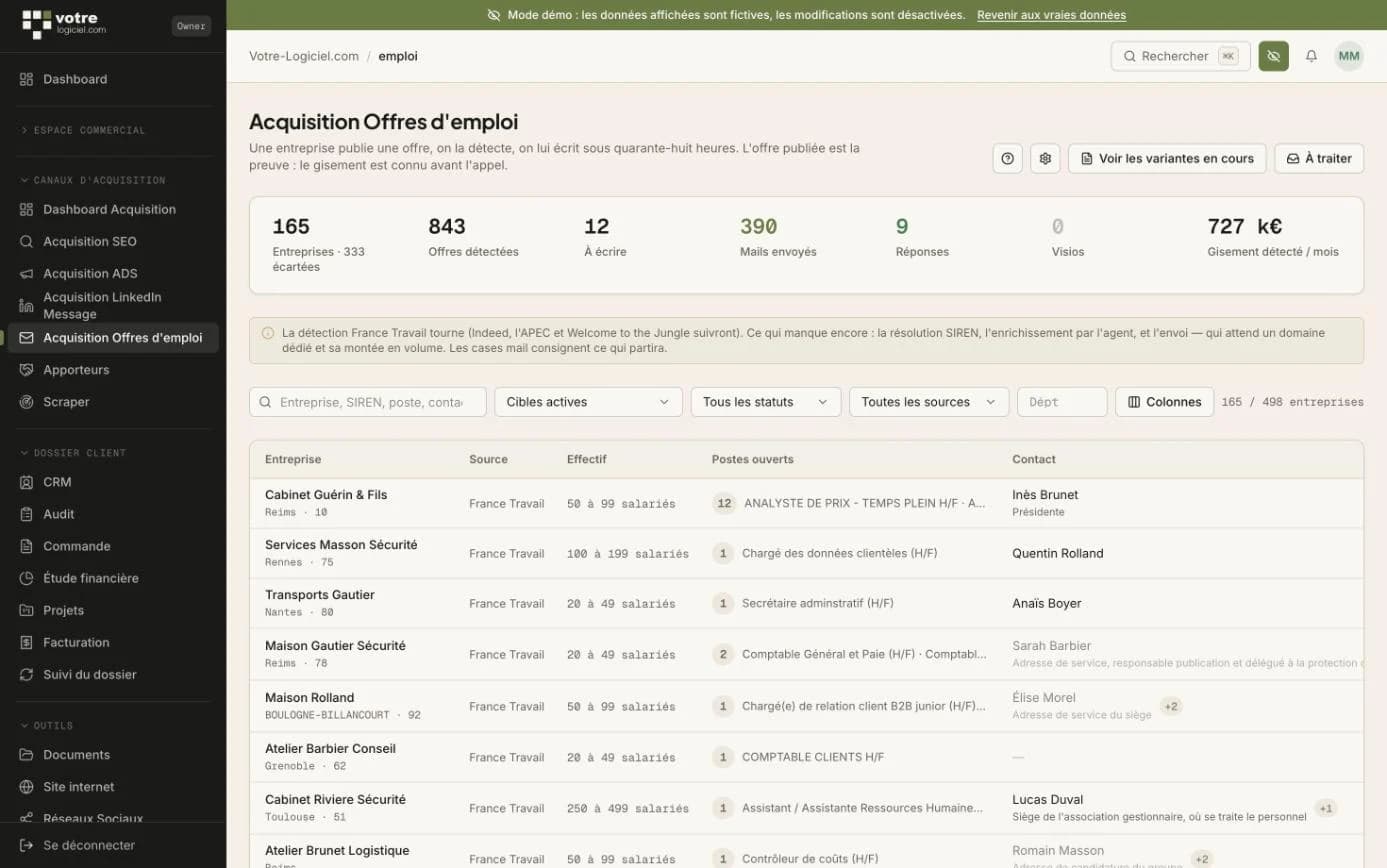The height and width of the screenshot is (868, 1387).
Task: Click the +2 badge beside Élise Morel
Action: click(1172, 706)
